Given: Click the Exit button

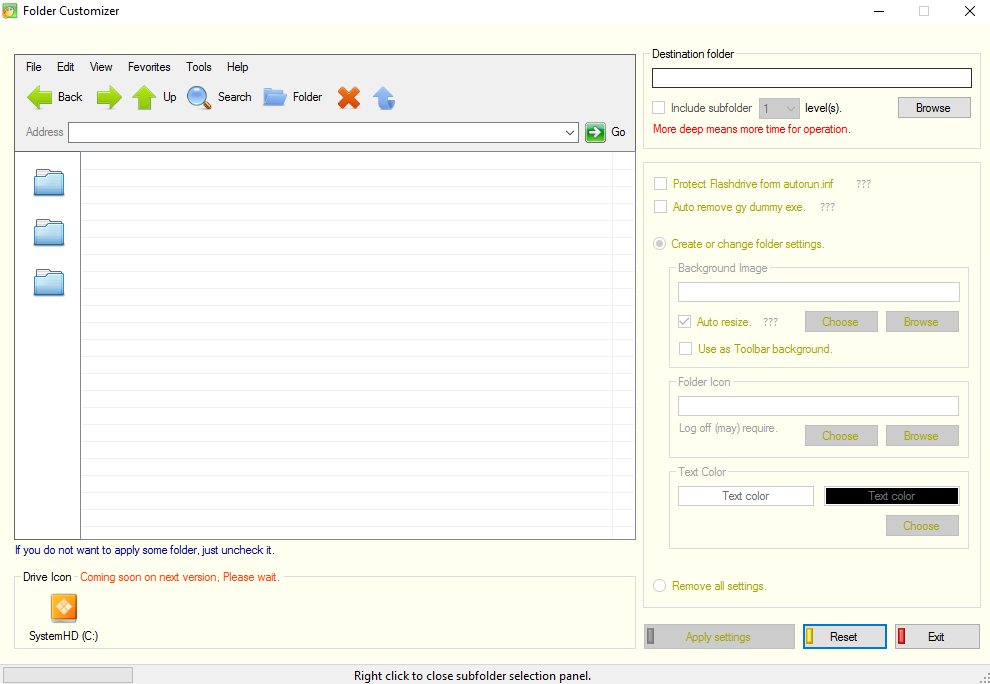Looking at the screenshot, I should (x=937, y=637).
